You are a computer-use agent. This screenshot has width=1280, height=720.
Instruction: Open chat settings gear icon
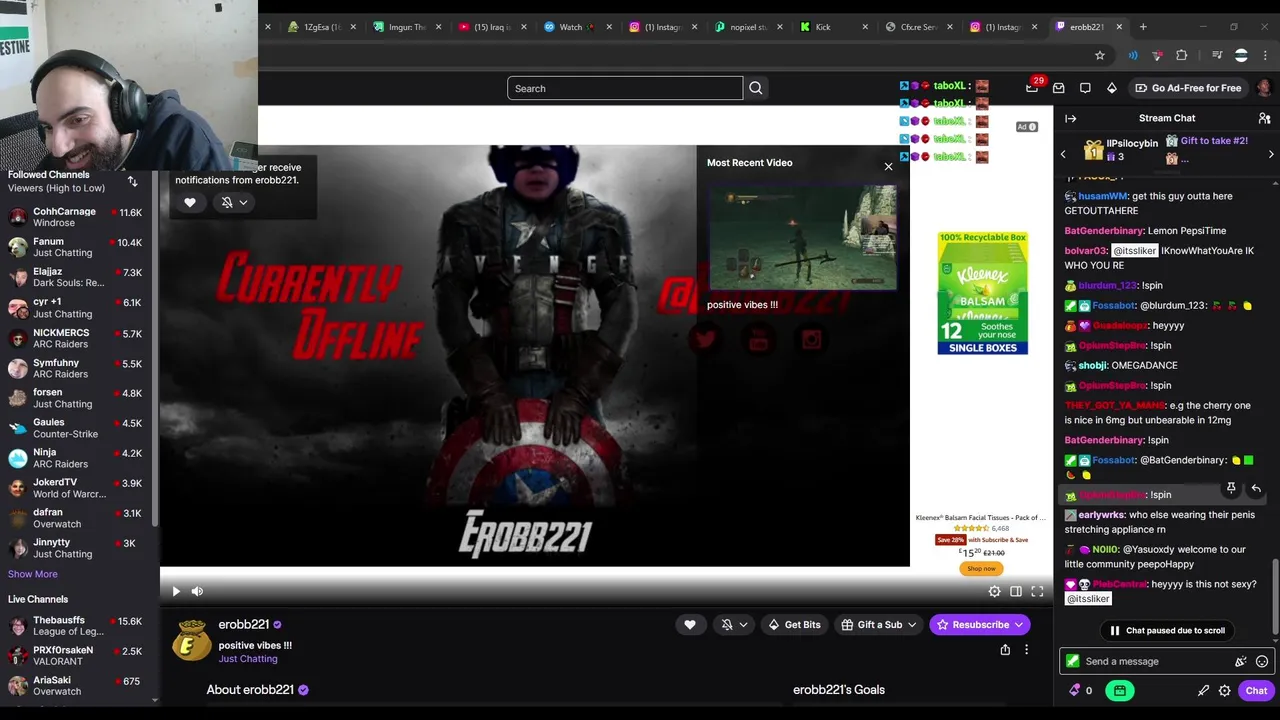(x=1224, y=690)
